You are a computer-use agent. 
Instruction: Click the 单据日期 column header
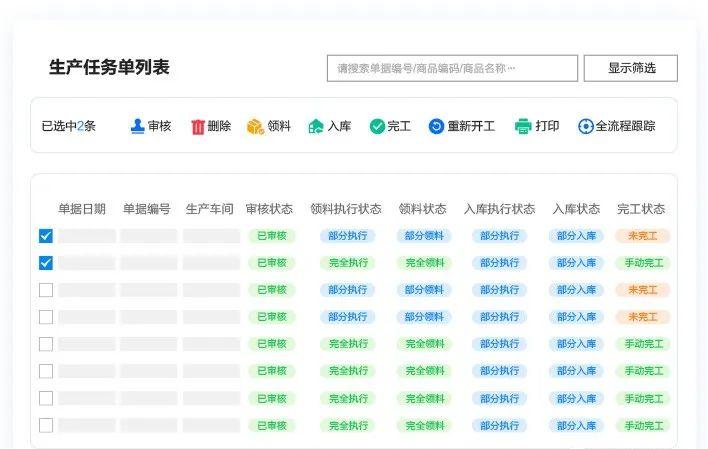tap(82, 209)
